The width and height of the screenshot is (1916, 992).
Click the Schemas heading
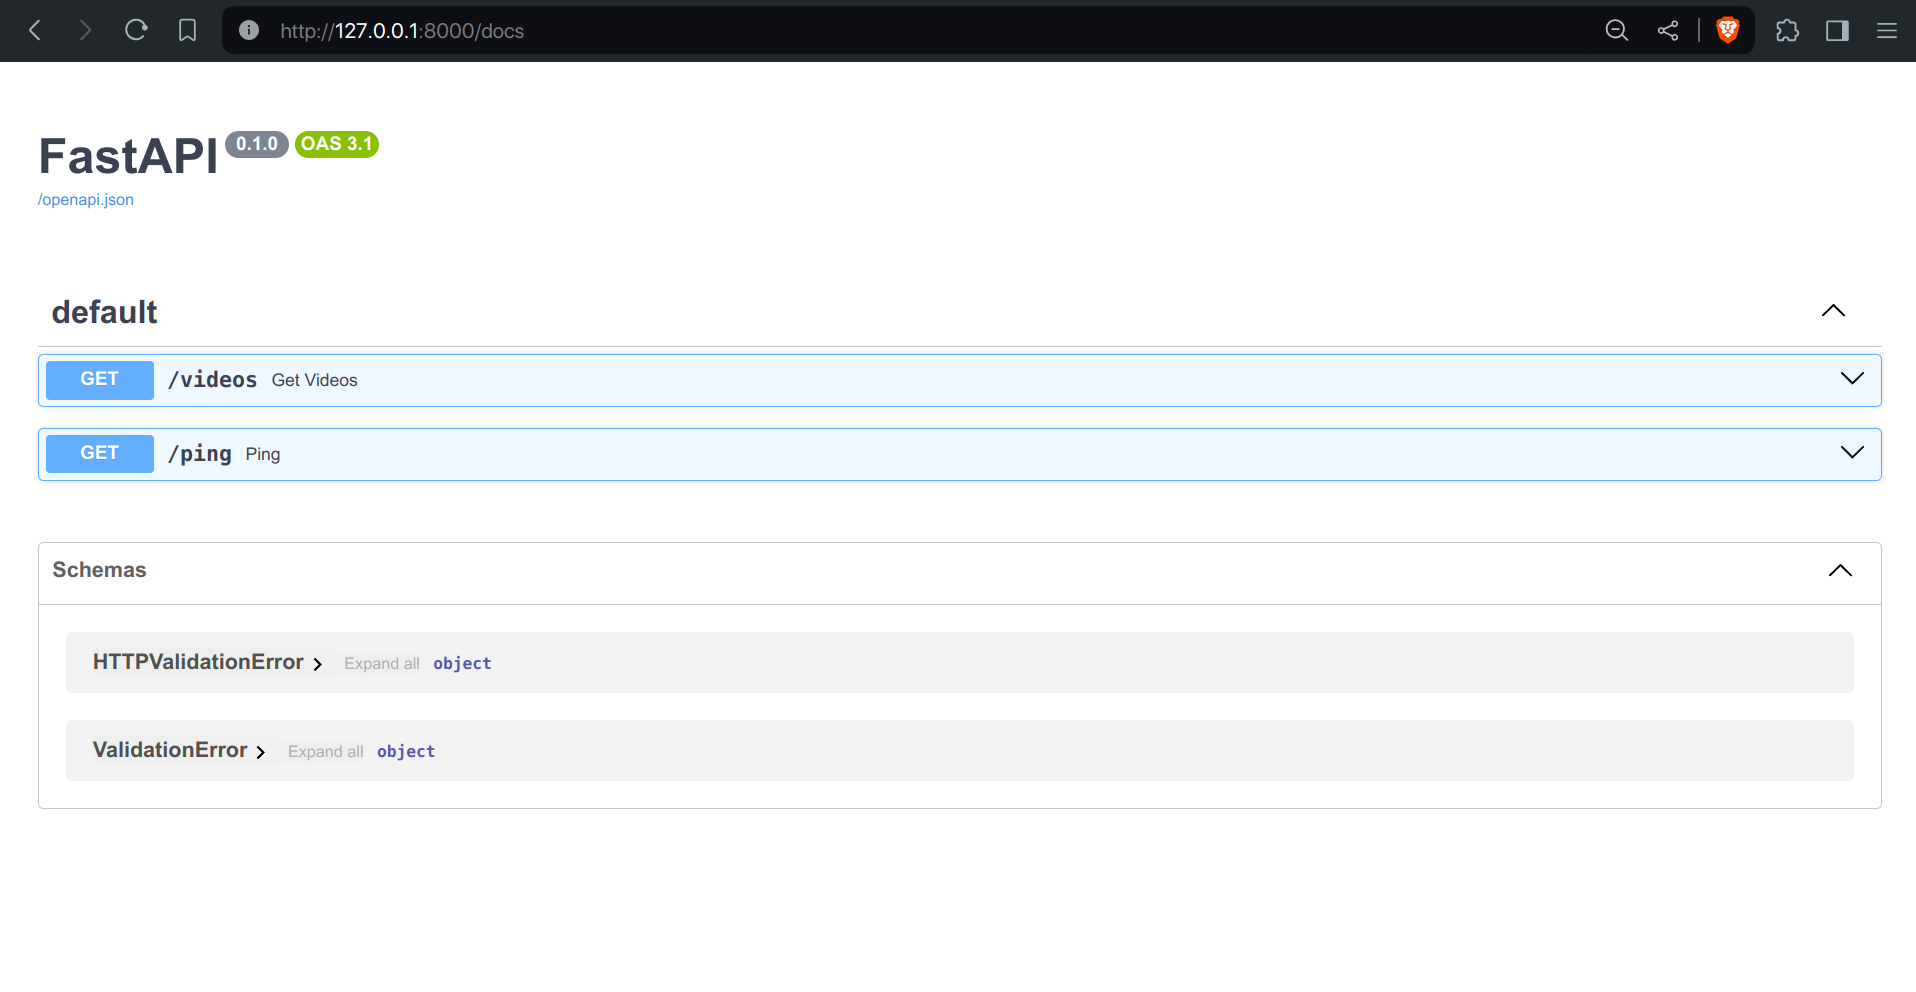point(99,570)
